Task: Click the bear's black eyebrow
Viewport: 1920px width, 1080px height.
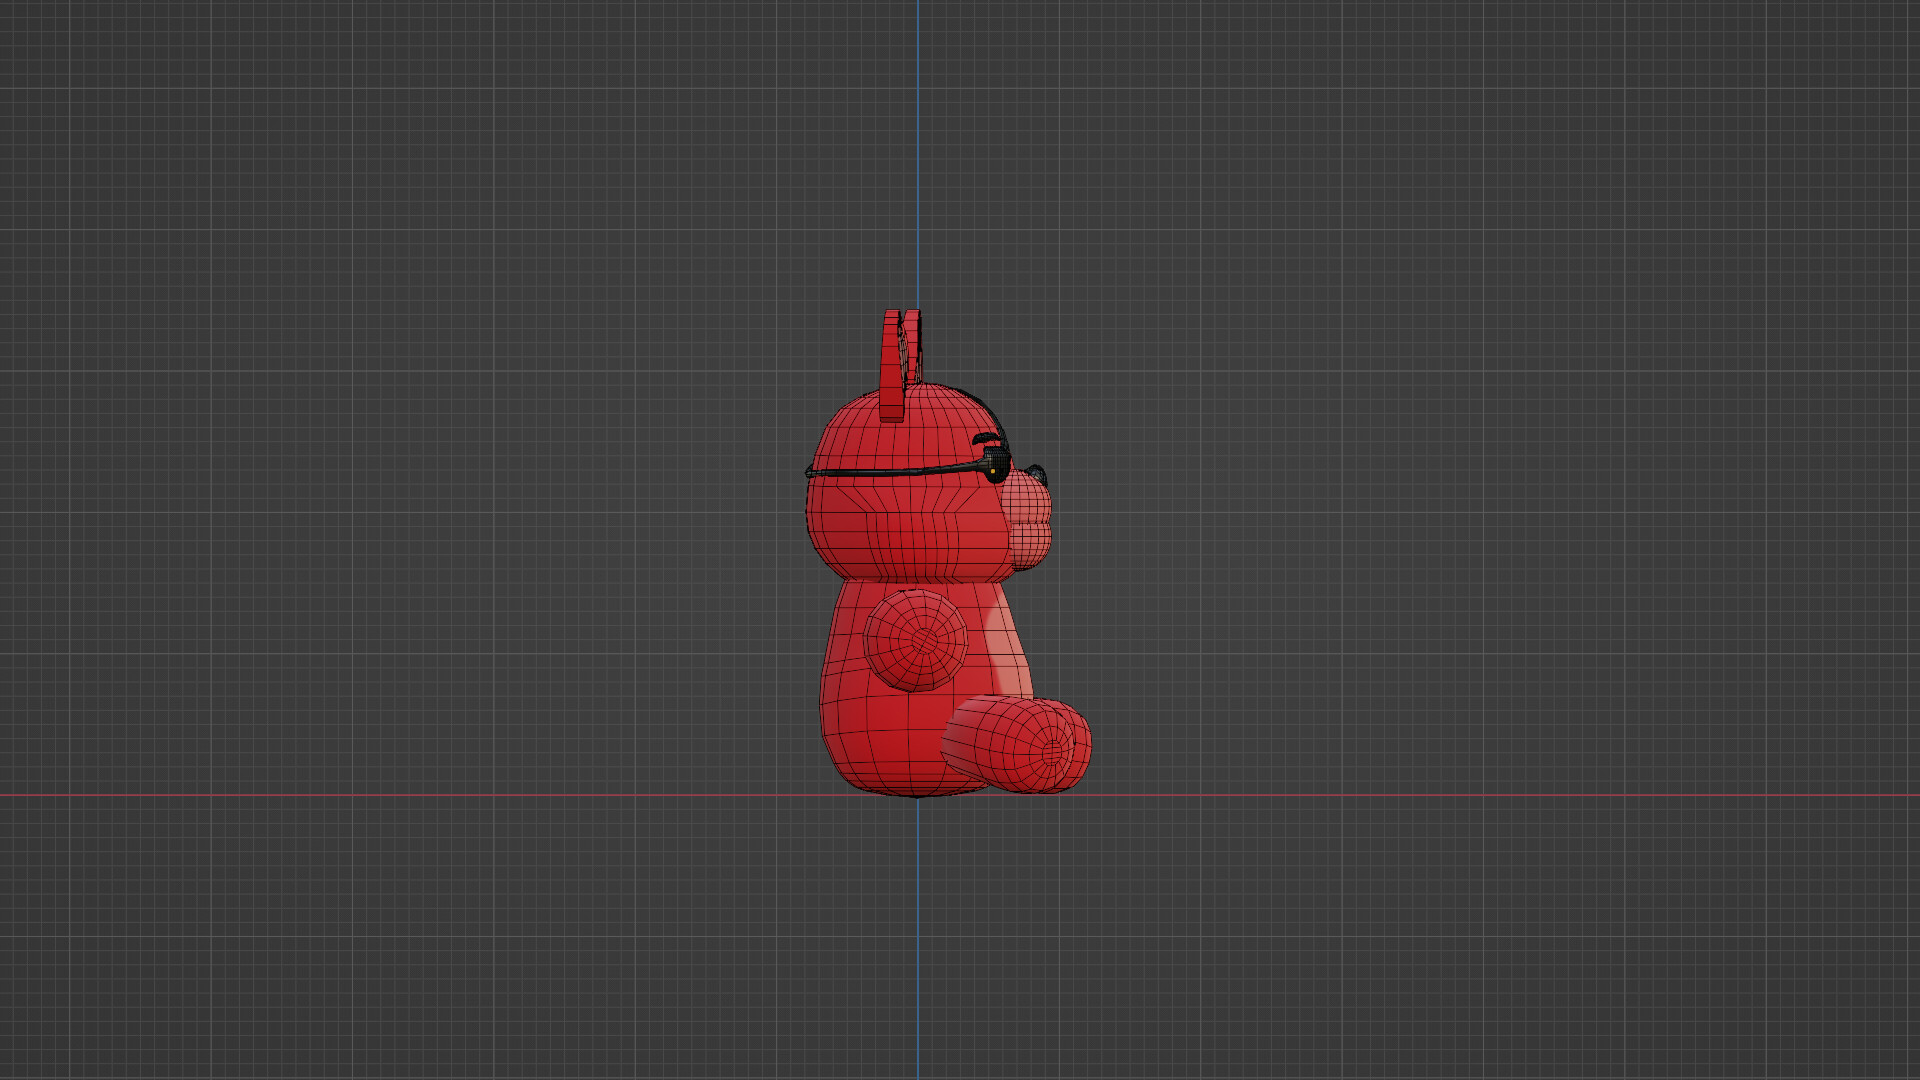Action: pyautogui.click(x=988, y=440)
